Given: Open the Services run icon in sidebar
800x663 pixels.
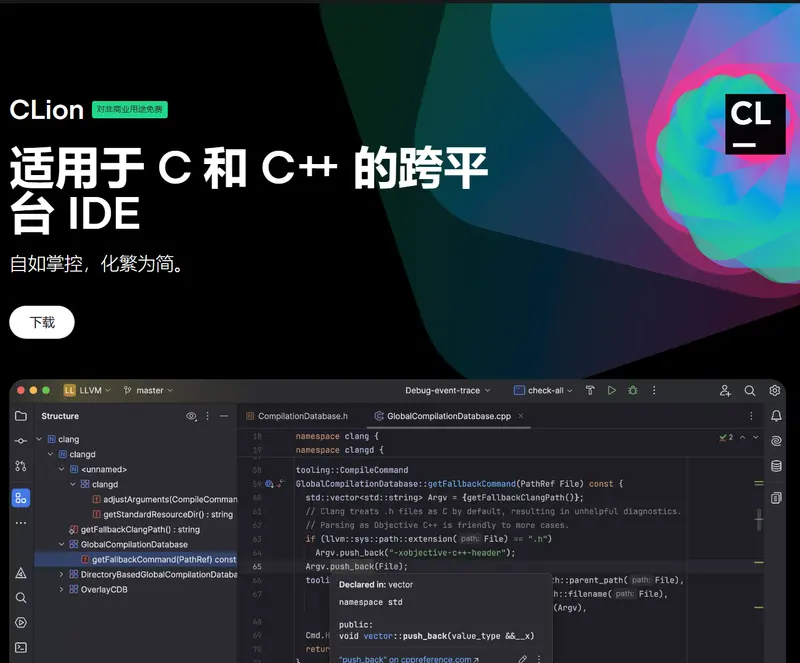Looking at the screenshot, I should (21, 622).
